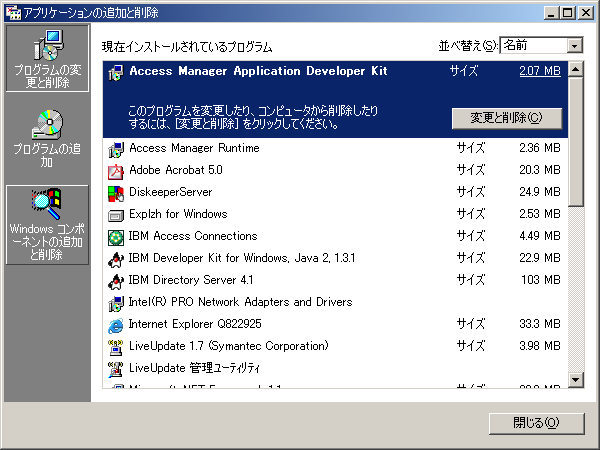Click the Access Manager Runtime icon
600x450 pixels.
pyautogui.click(x=115, y=148)
